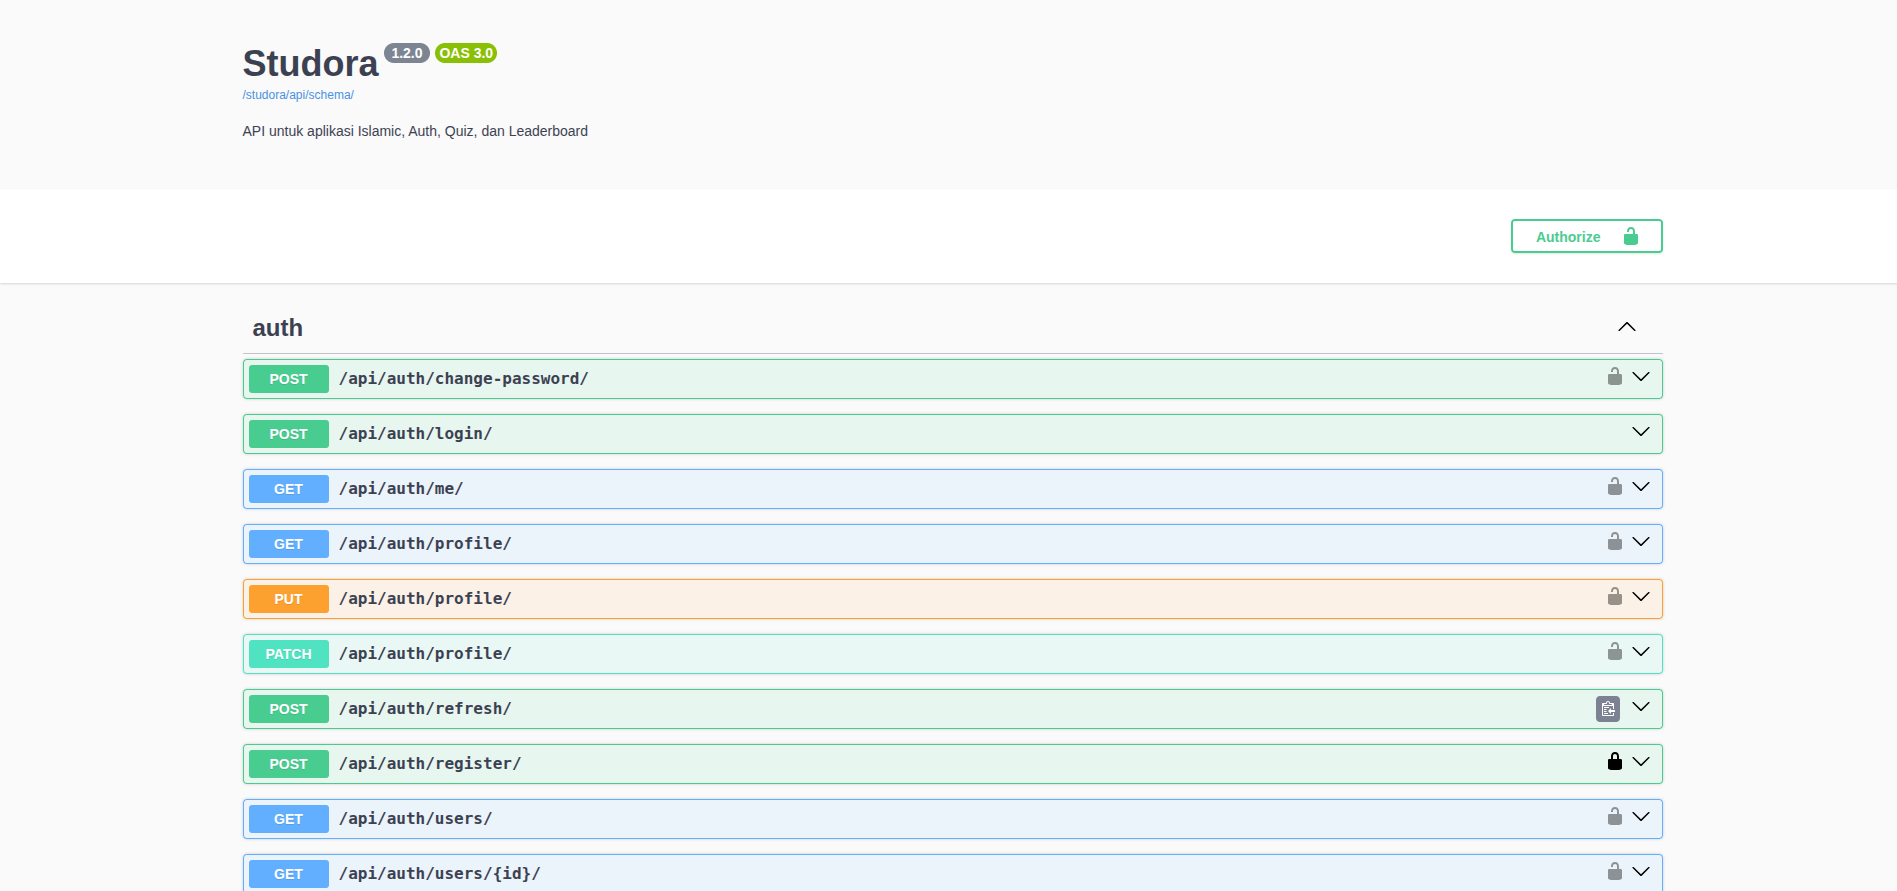This screenshot has height=891, width=1897.
Task: Click the /api/auth/me/ path text
Action: point(401,489)
